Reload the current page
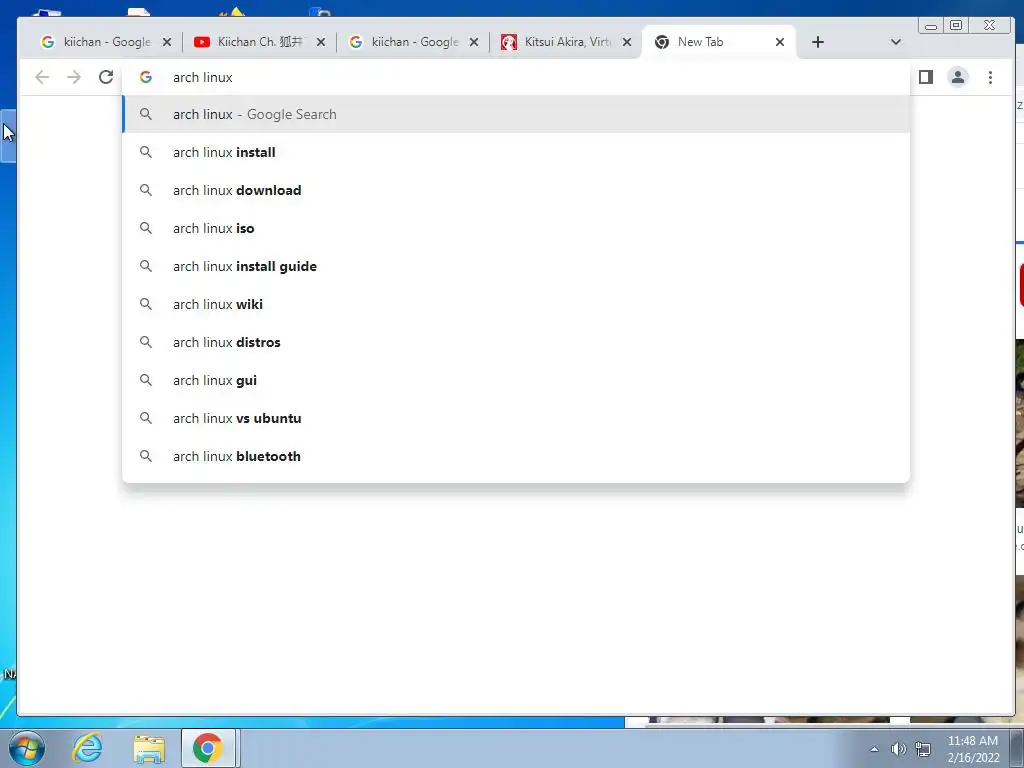This screenshot has width=1024, height=768. [x=106, y=77]
